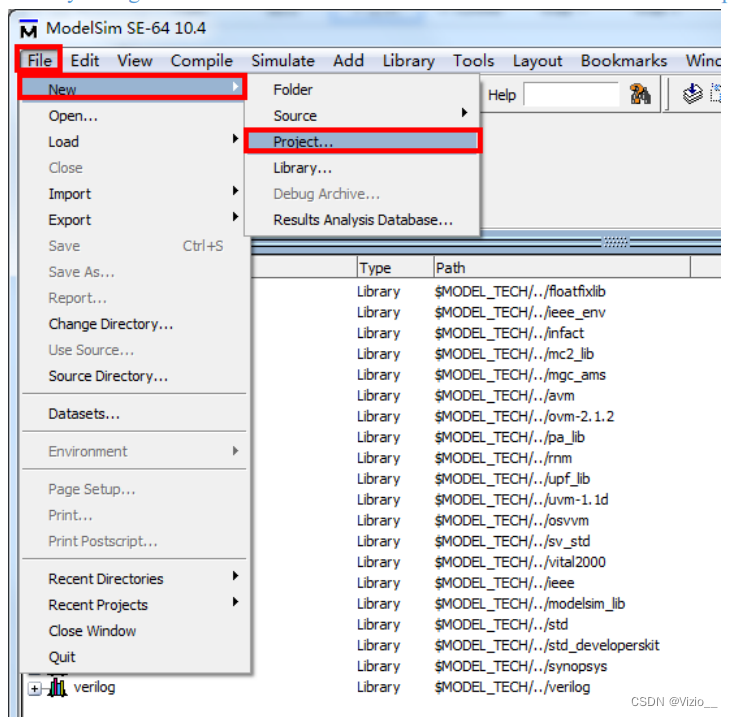Viewport: 733px width, 717px height.
Task: Expand Recent Directories submenu
Action: pos(132,579)
